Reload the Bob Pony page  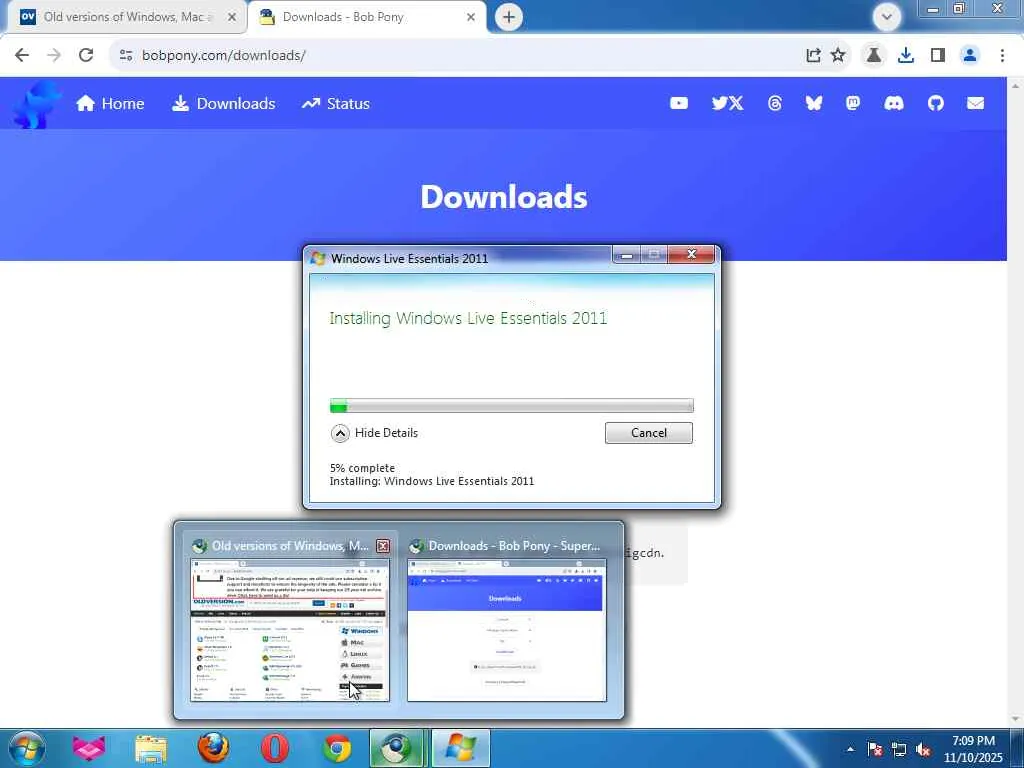86,56
